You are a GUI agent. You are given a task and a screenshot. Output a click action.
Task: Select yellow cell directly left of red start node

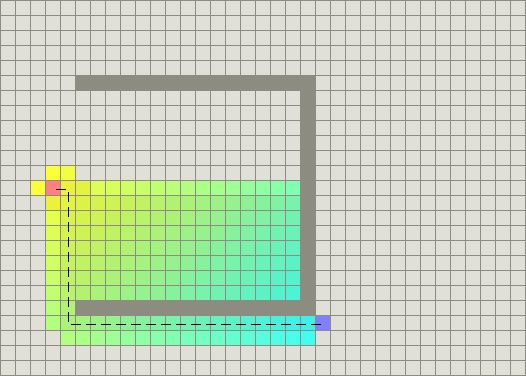(38, 188)
